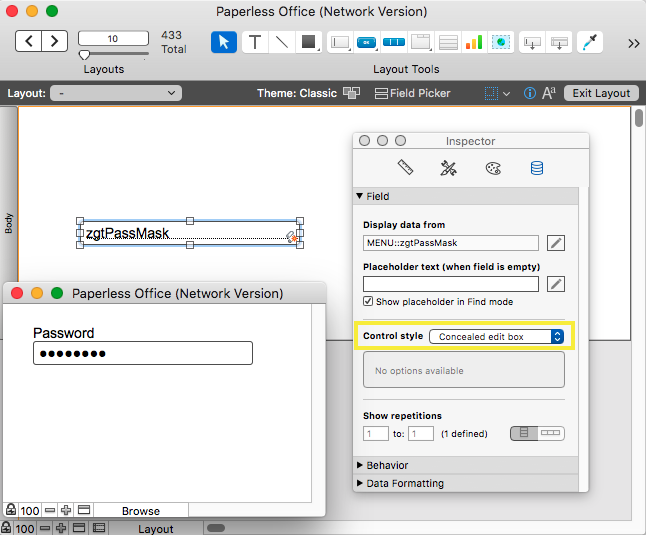Switch to Inspector Data tab
646x535 pixels.
pos(536,168)
